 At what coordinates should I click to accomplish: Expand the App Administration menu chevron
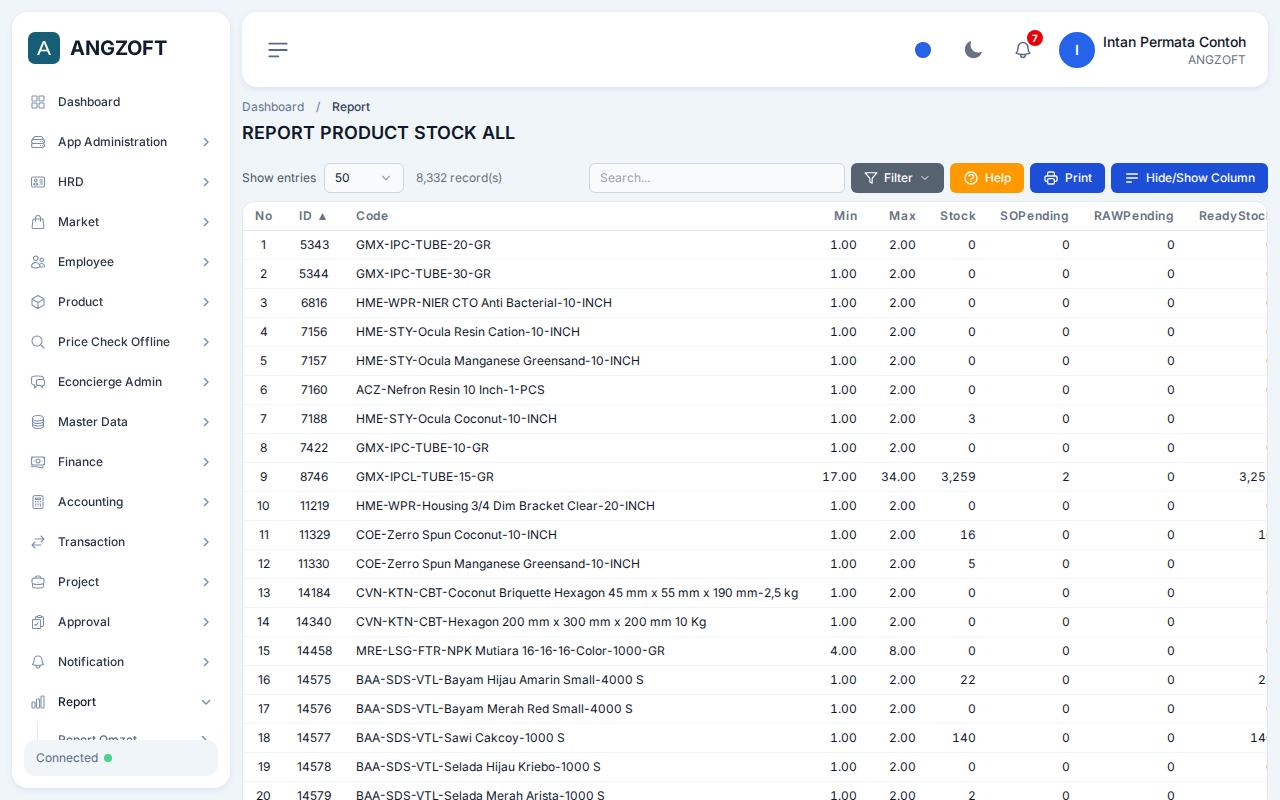206,142
